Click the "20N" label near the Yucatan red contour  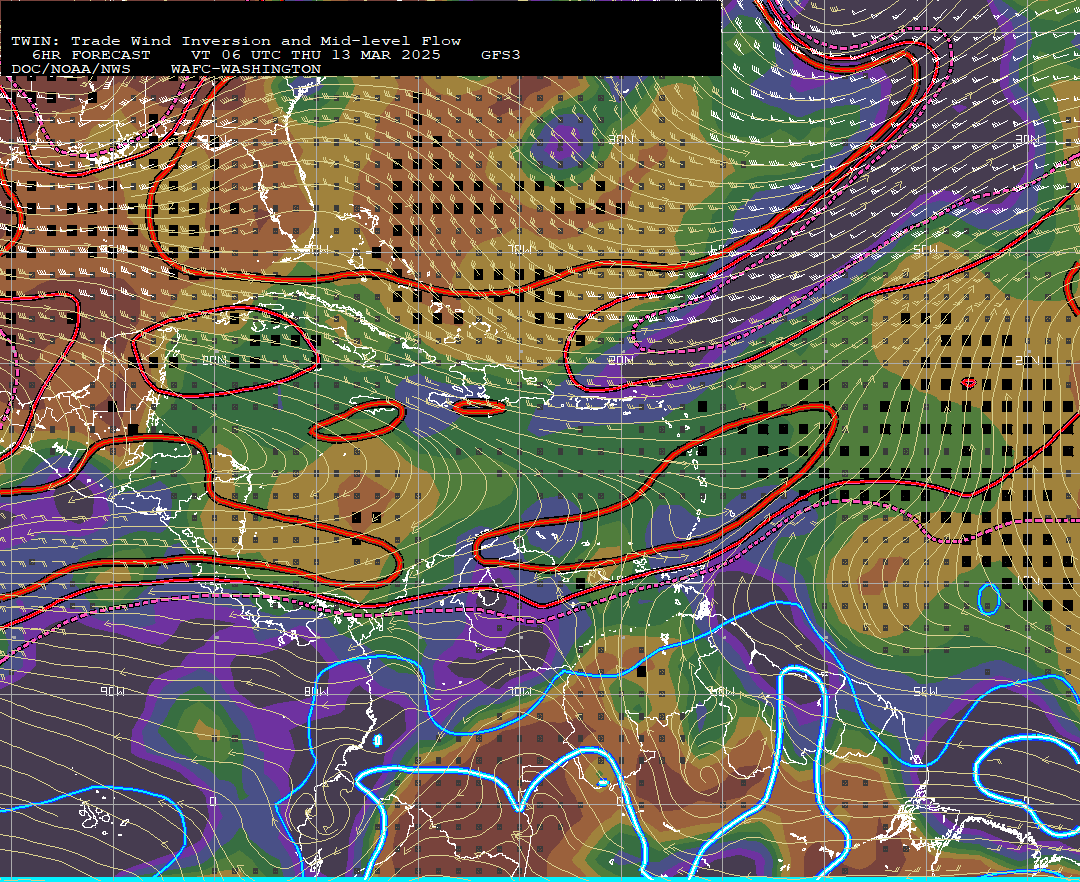(x=215, y=361)
